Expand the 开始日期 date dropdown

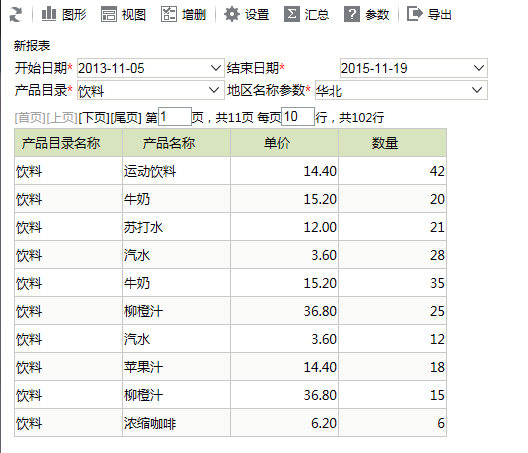[216, 68]
